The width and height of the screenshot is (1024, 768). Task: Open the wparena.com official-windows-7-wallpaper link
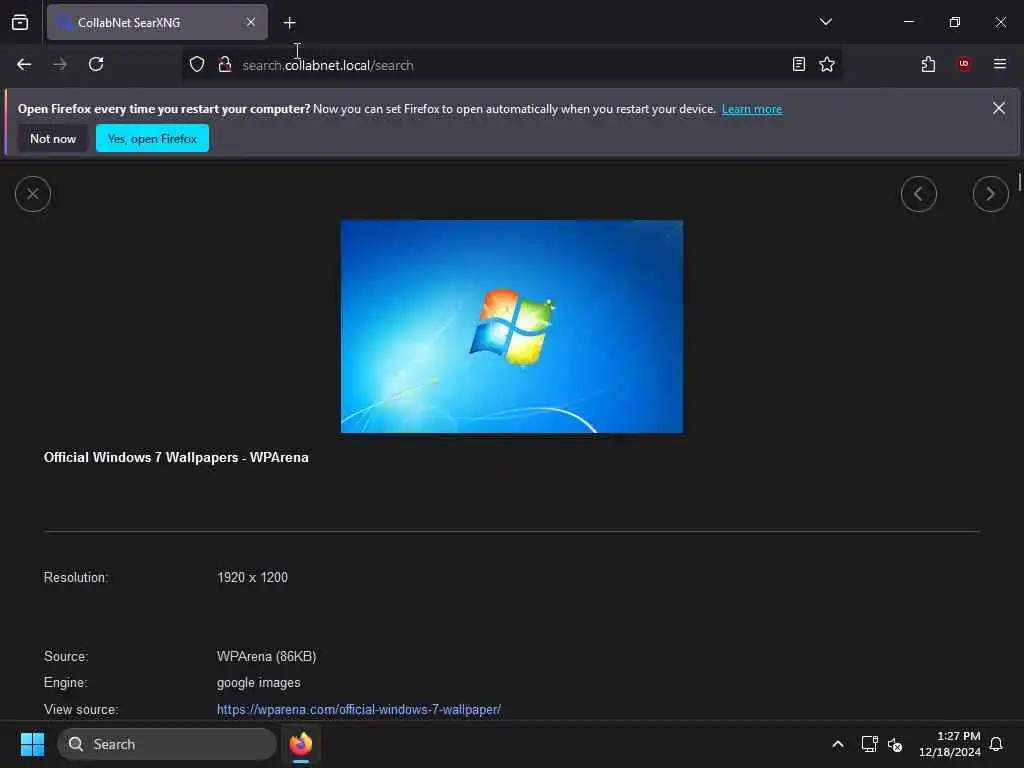click(x=359, y=709)
